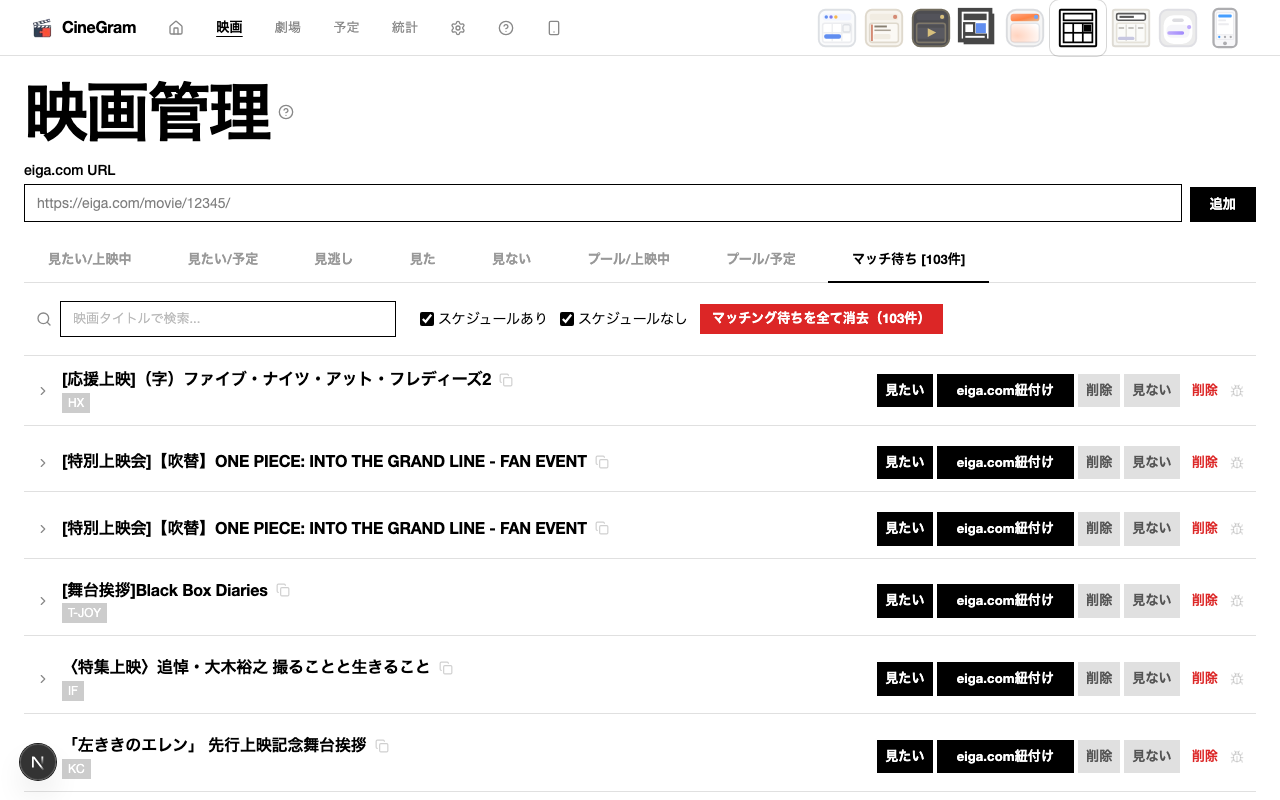Expand the ファイブ・ナイツ row chevron

coord(43,390)
